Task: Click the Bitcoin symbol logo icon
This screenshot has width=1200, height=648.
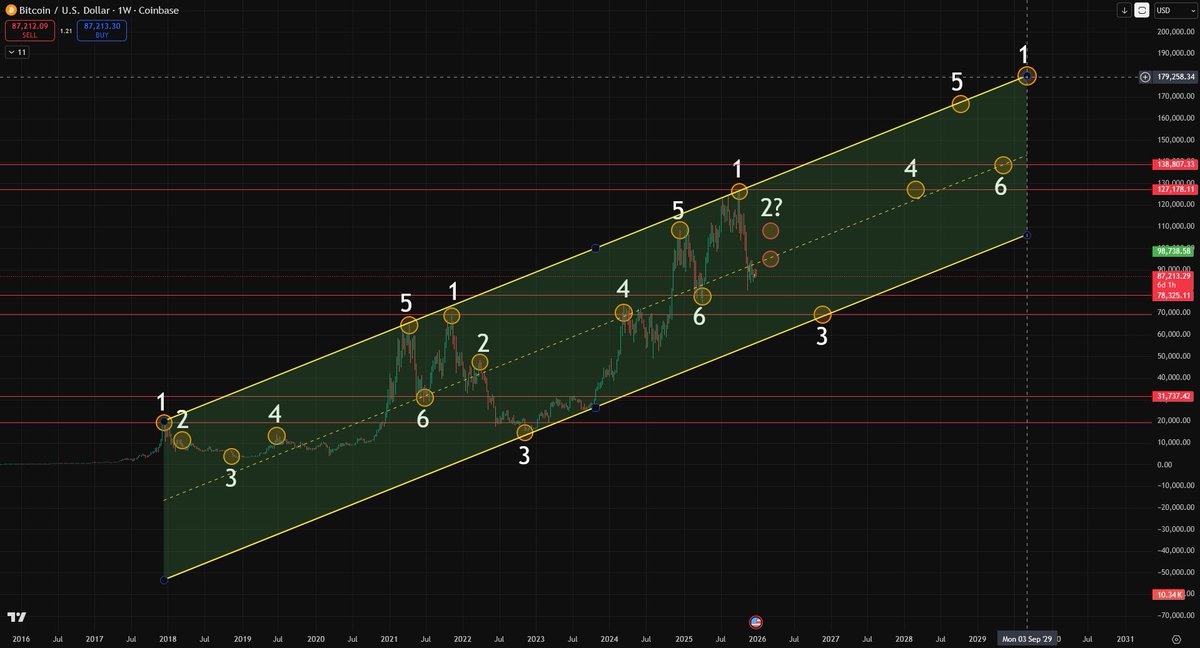Action: (13, 10)
